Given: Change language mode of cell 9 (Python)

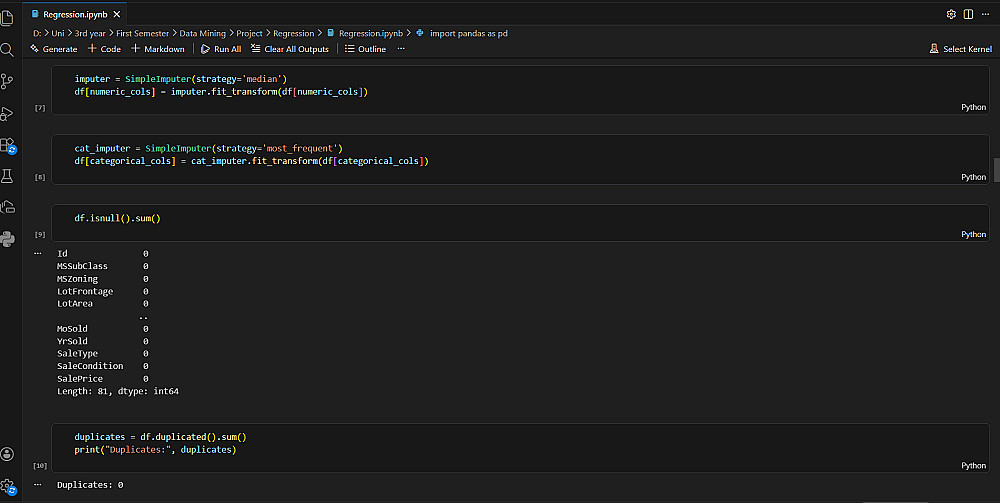Looking at the screenshot, I should click(x=973, y=235).
